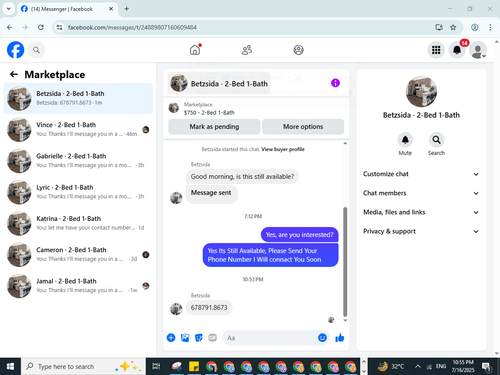This screenshot has width=500, height=375.
Task: Open the emoji picker in message box
Action: [x=322, y=338]
